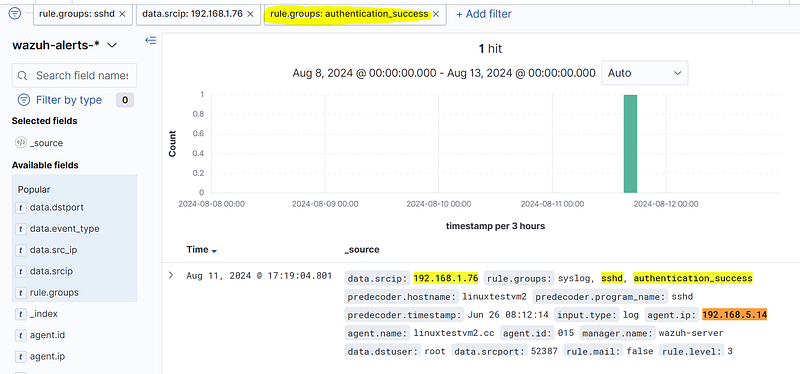Screen dimensions: 800x374
Task: Click the data.dstuser value root
Action: click(435, 352)
